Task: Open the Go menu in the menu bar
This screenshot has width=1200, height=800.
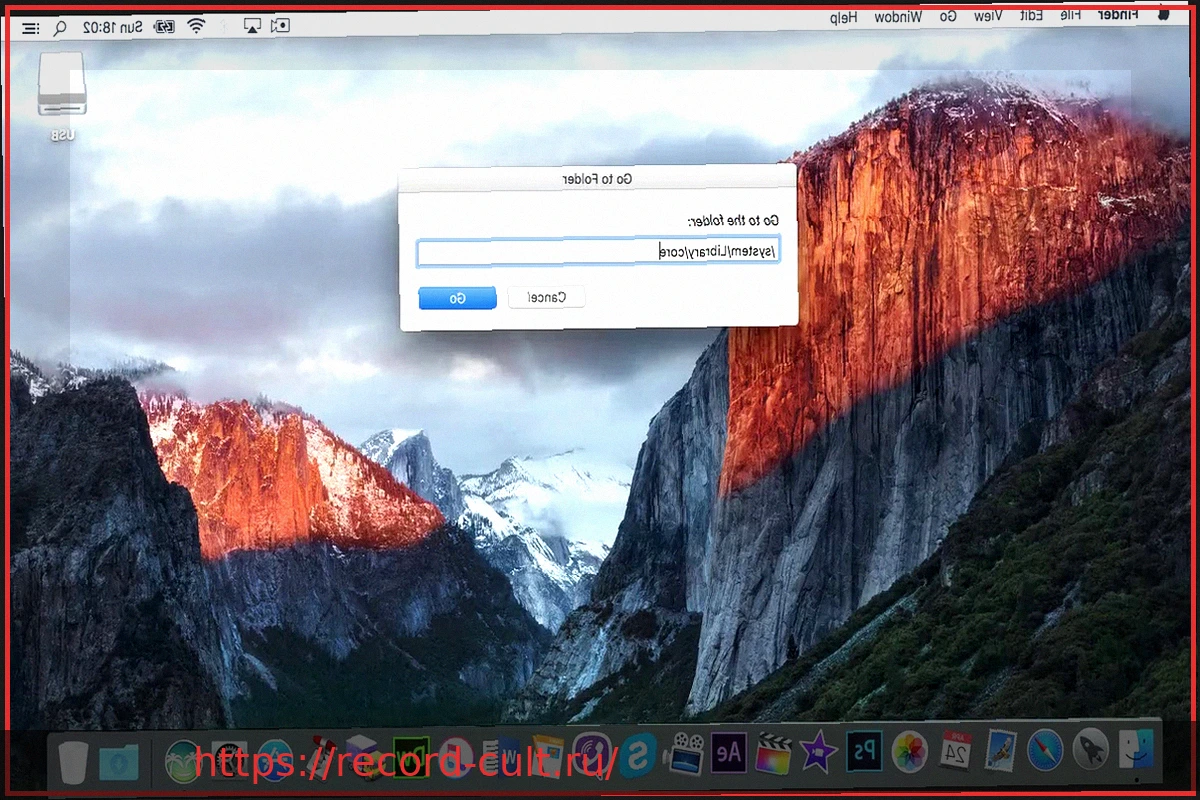Action: pos(947,15)
